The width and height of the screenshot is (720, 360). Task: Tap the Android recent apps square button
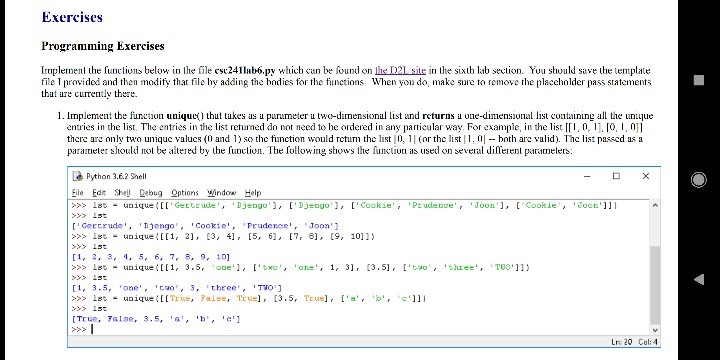click(x=698, y=80)
